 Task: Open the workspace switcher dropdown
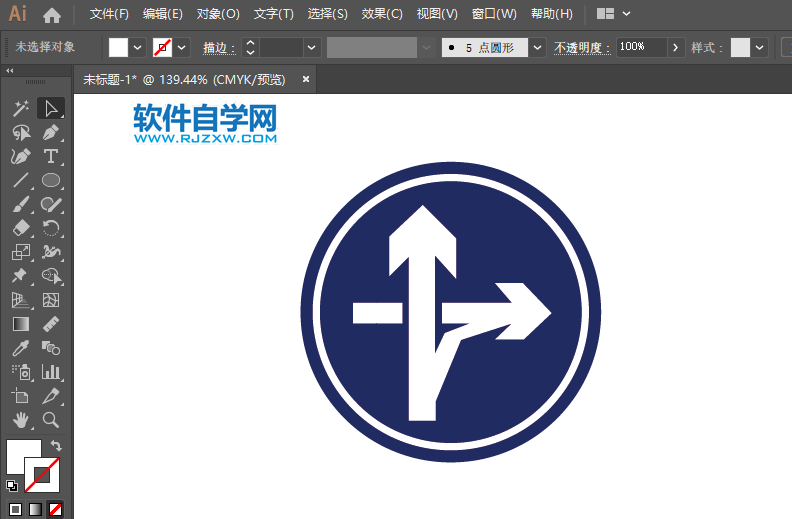pos(626,14)
